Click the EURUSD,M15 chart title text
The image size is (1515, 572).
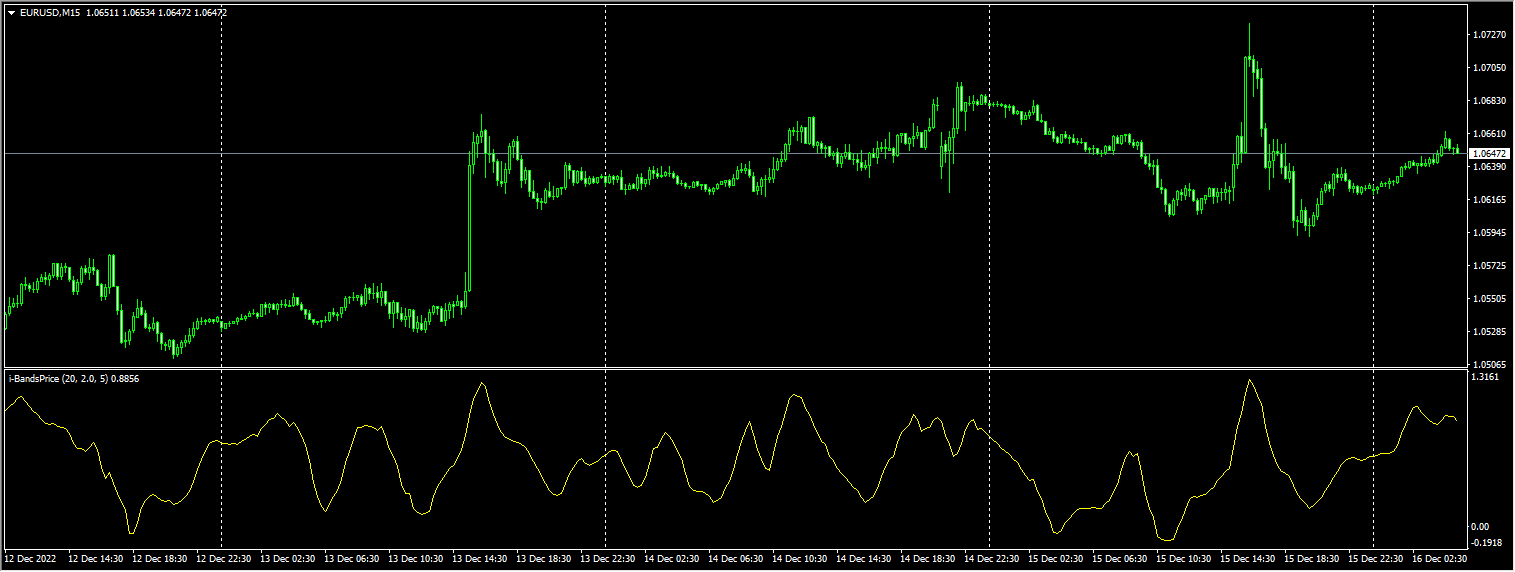51,13
